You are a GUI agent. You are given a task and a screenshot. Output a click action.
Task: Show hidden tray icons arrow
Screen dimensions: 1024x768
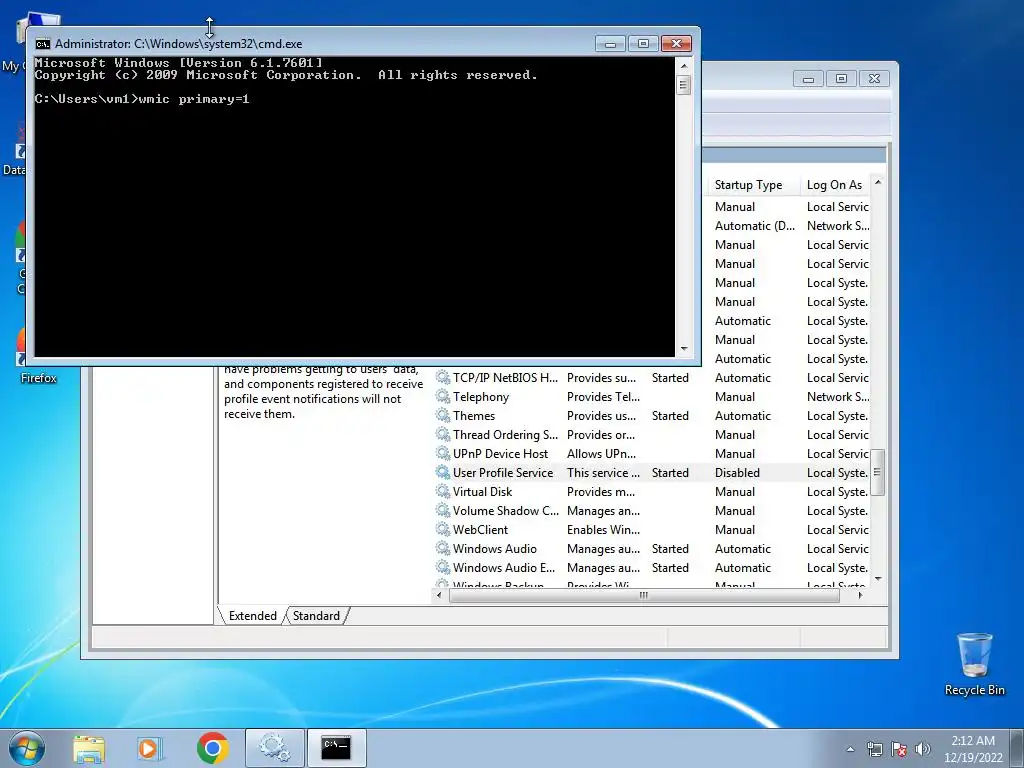850,749
